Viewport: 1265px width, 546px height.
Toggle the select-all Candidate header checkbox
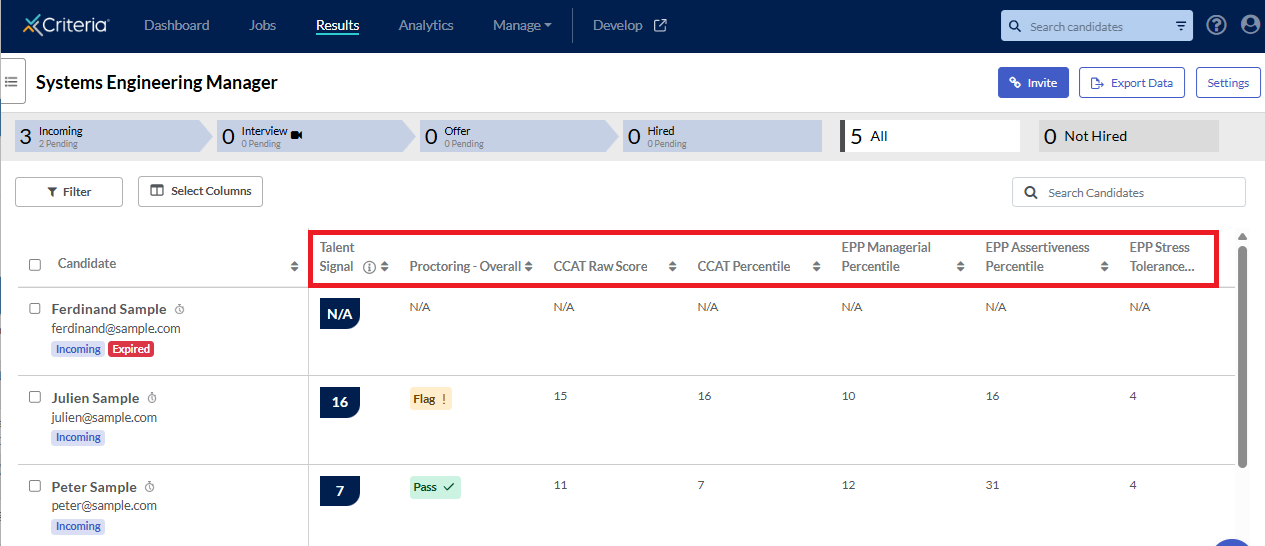(35, 265)
